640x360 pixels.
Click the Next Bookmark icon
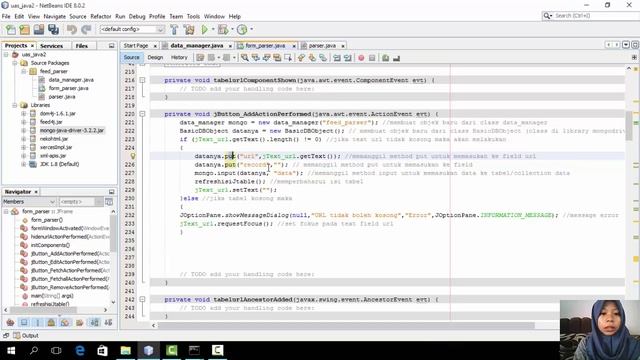click(312, 58)
